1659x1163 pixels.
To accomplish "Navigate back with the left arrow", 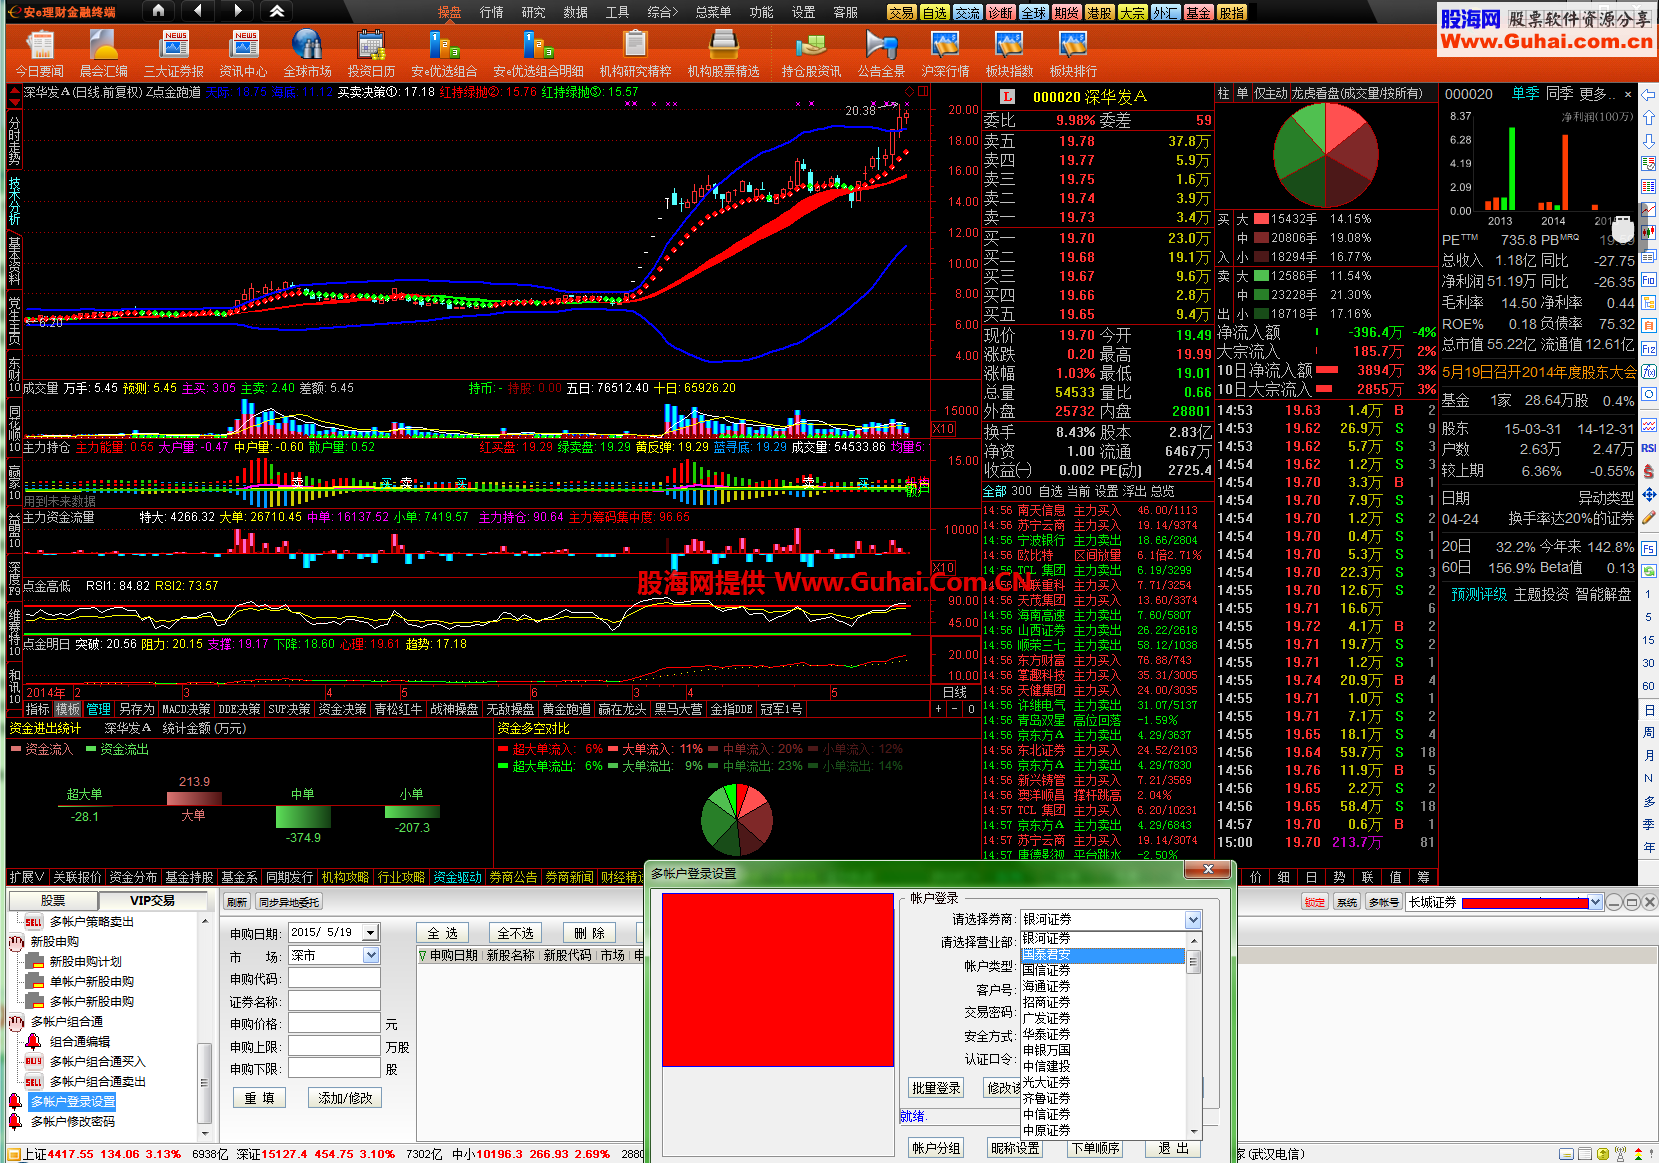I will coord(198,11).
